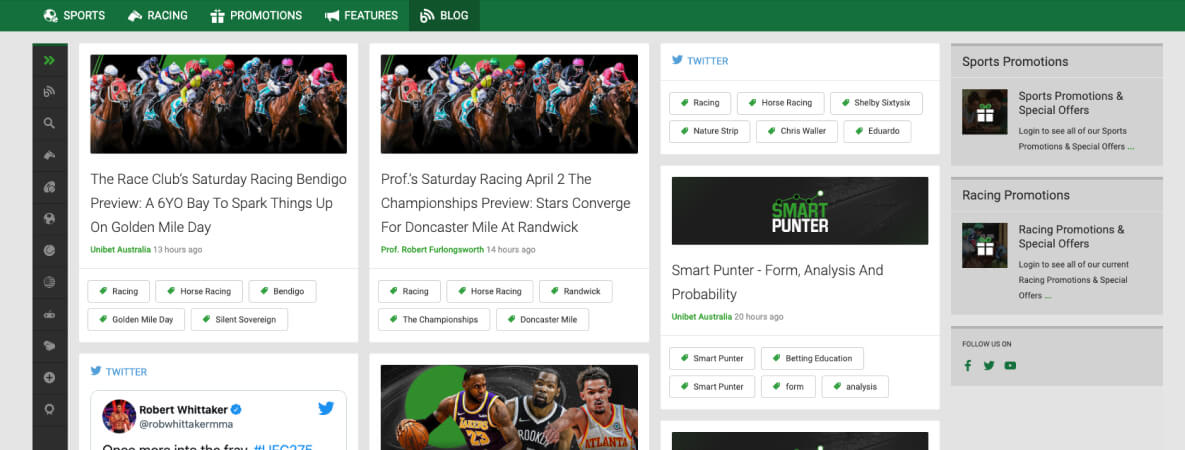Click the search magnifier icon in sidebar
Viewport: 1185px width, 450px height.
pyautogui.click(x=50, y=123)
